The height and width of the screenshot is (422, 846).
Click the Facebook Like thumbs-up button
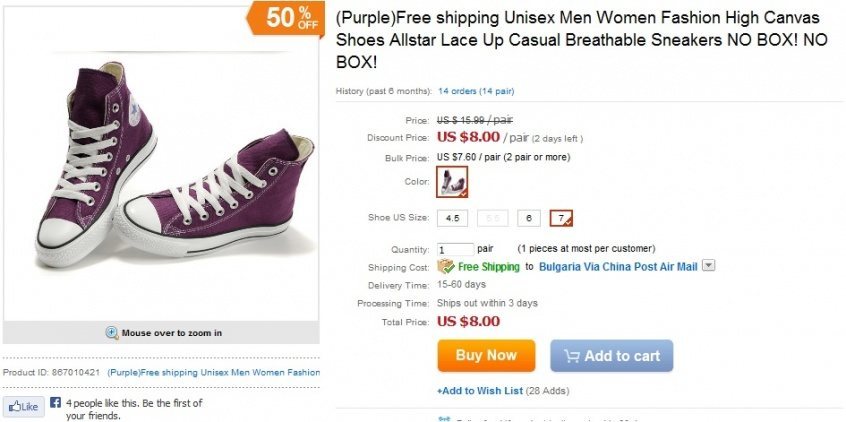pyautogui.click(x=25, y=407)
